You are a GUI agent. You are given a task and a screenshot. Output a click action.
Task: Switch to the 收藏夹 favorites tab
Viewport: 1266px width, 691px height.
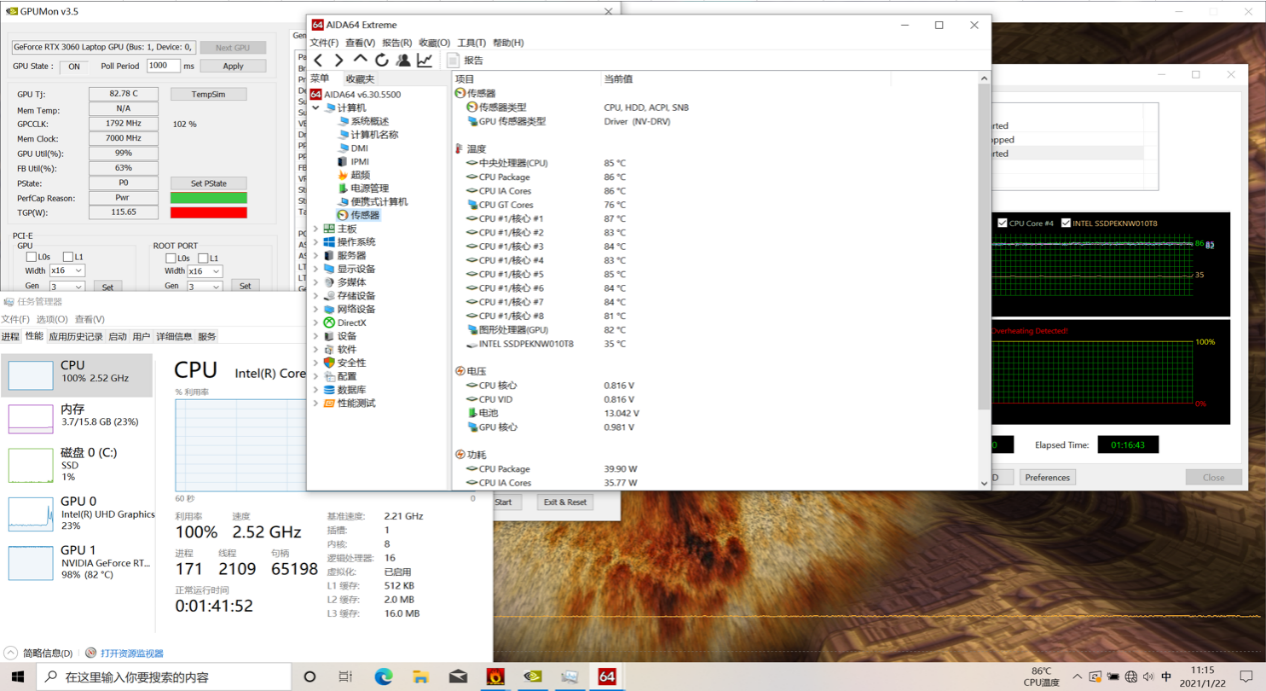tap(360, 78)
